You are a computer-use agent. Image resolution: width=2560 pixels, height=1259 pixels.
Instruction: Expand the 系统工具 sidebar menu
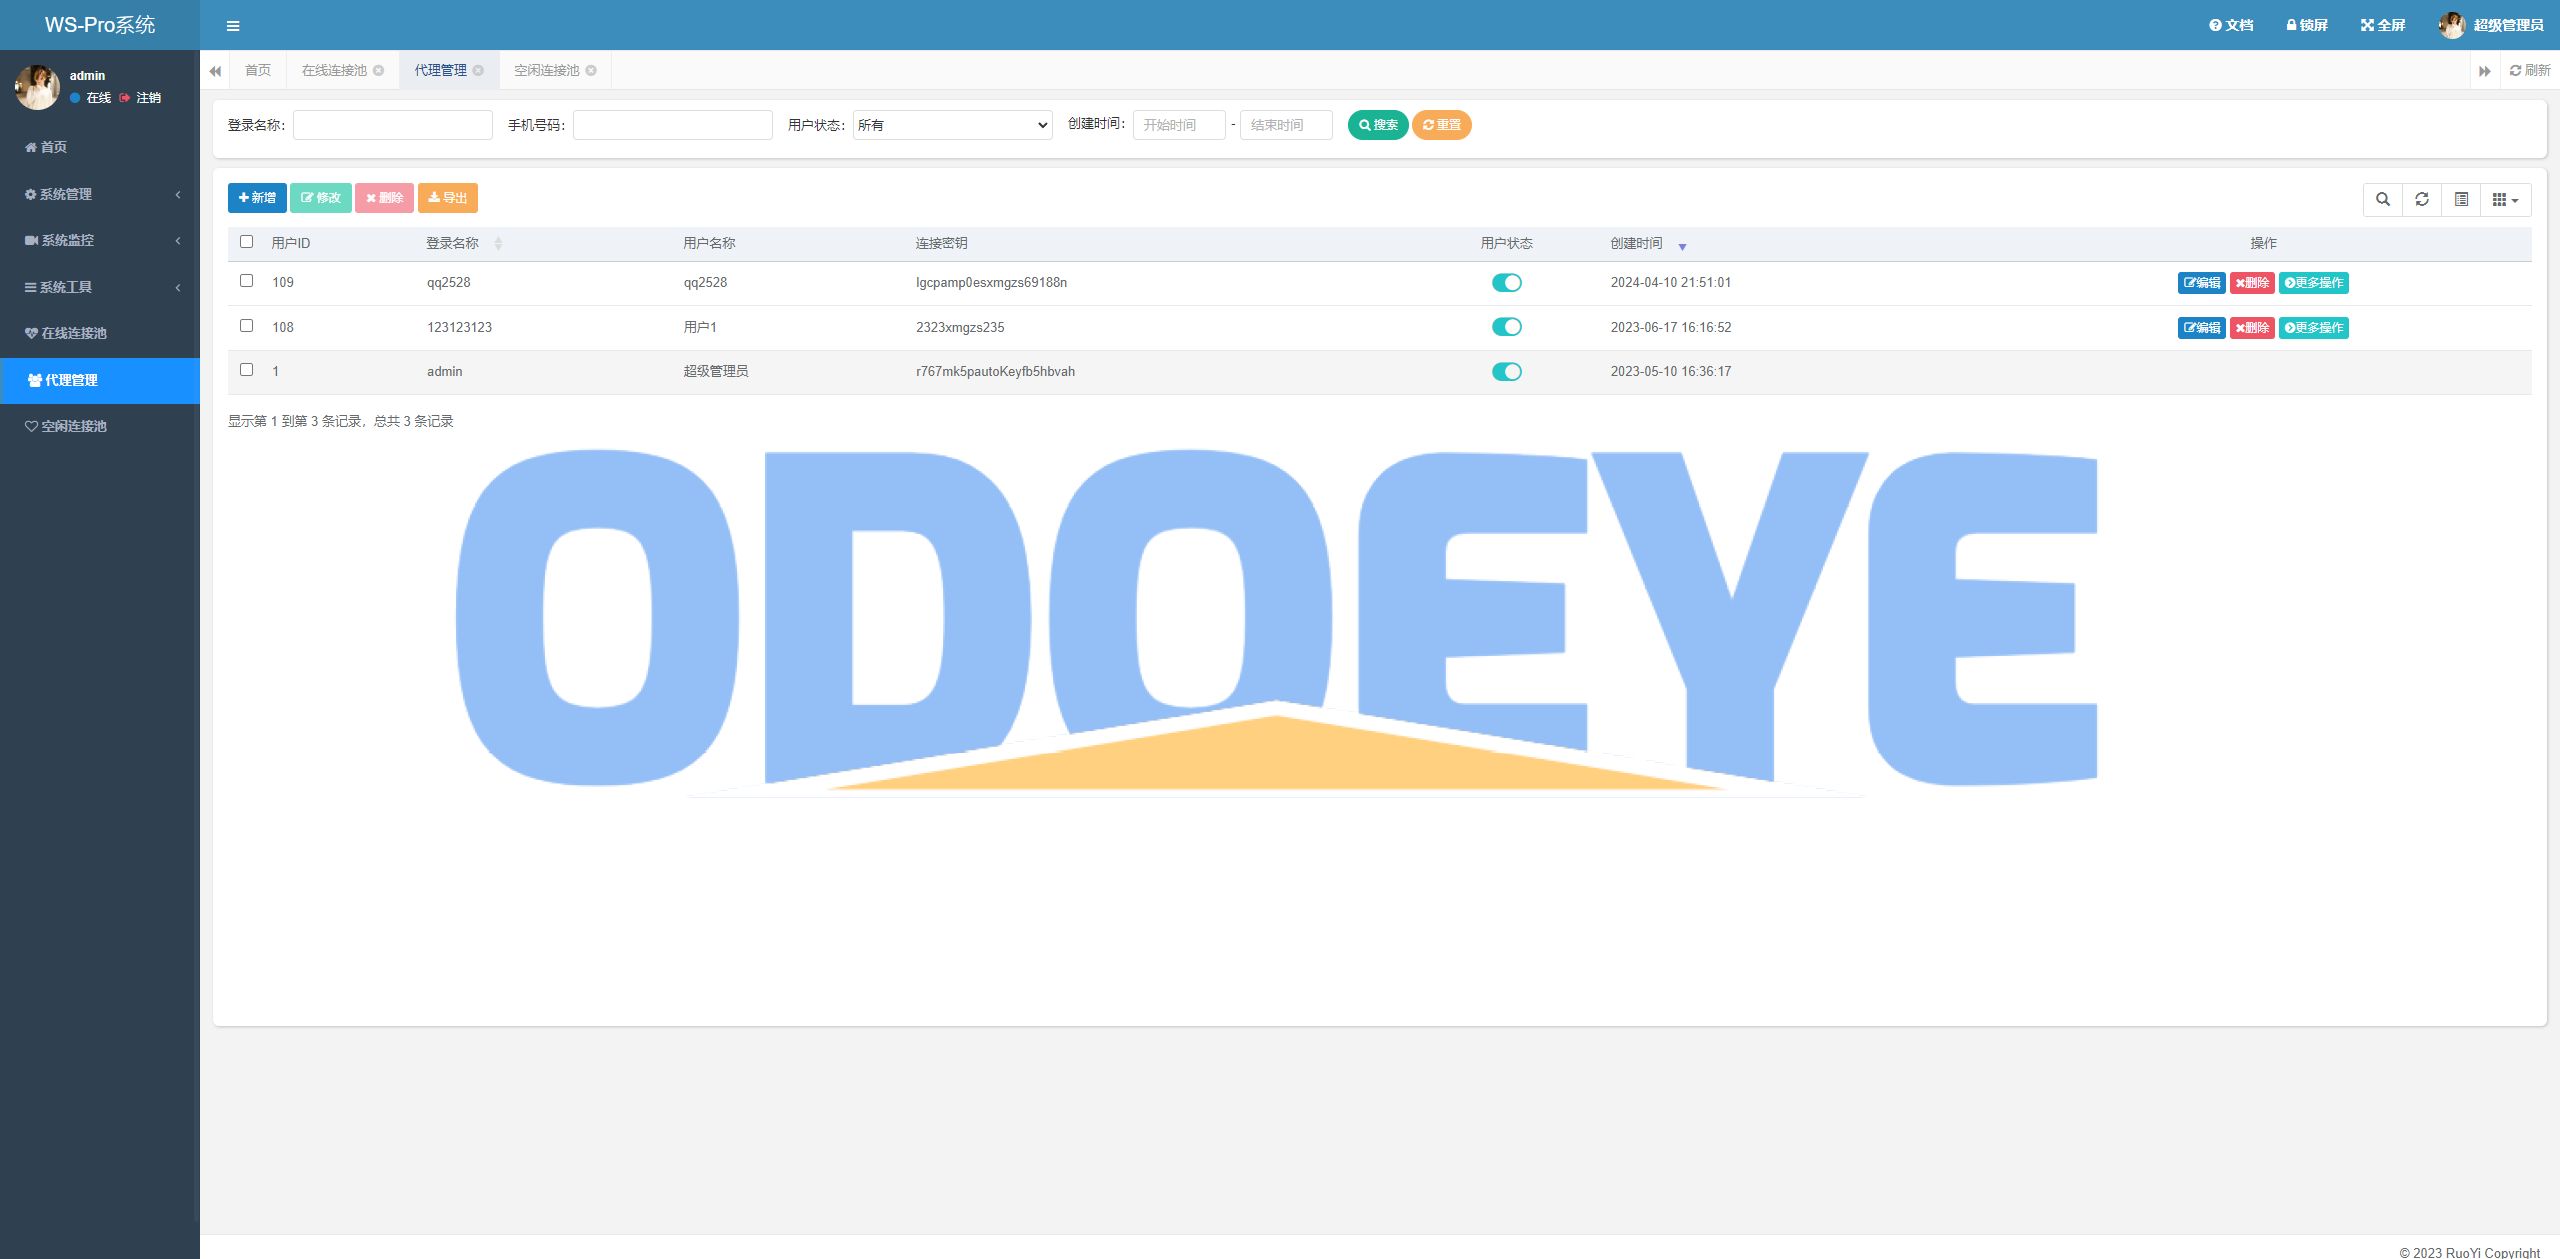click(100, 287)
